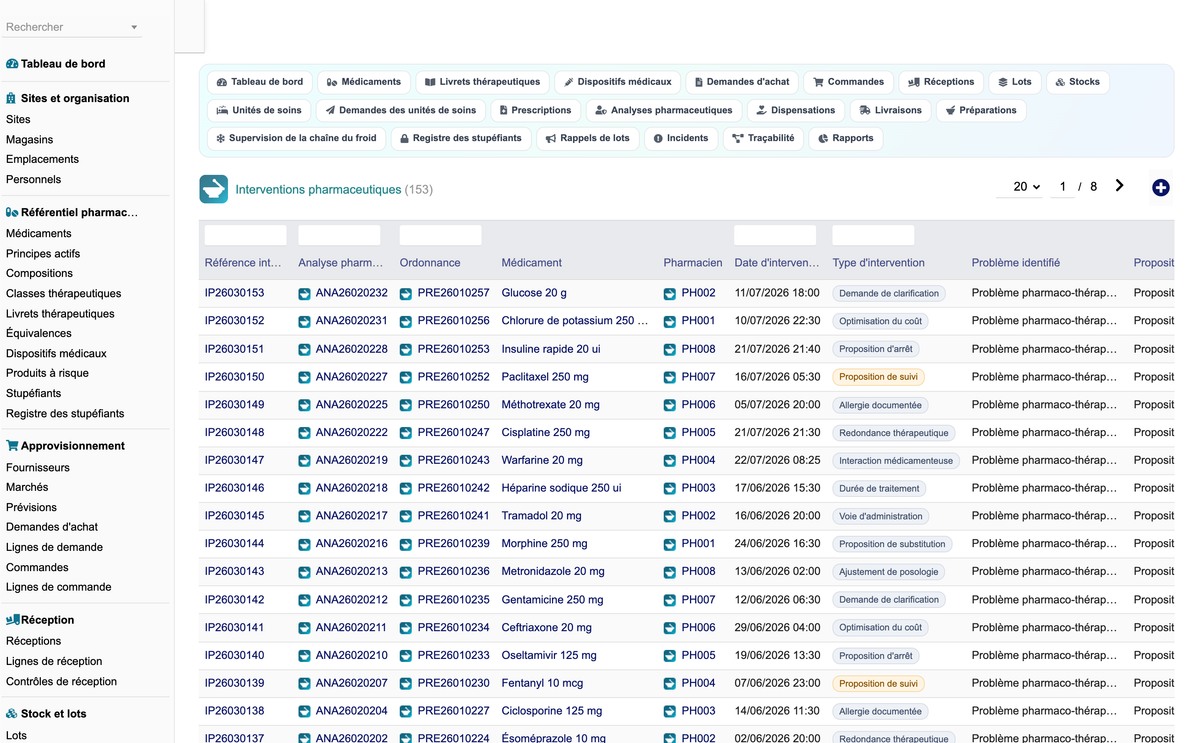Click Ajustement de posologie tag
The height and width of the screenshot is (743, 1200).
(888, 572)
